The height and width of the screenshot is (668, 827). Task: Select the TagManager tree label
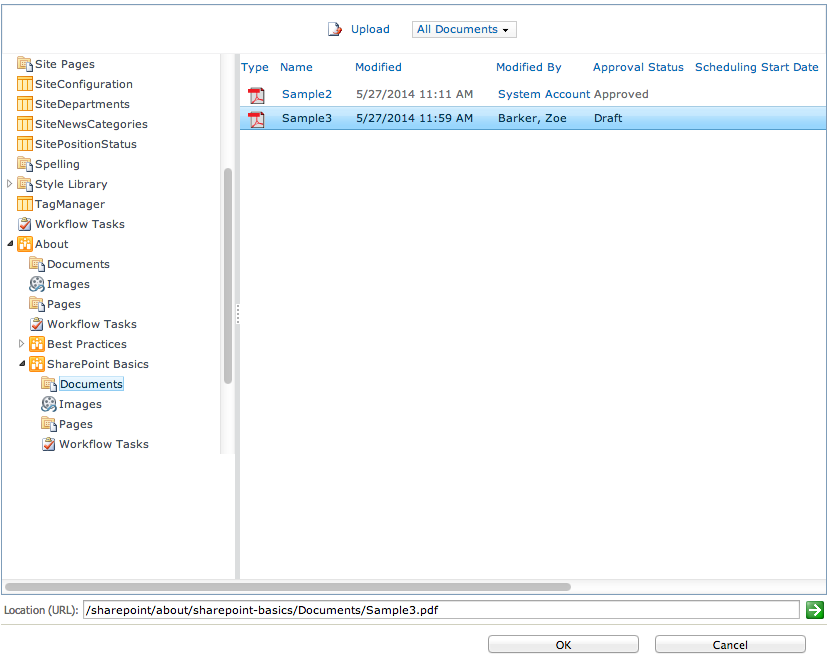click(70, 205)
